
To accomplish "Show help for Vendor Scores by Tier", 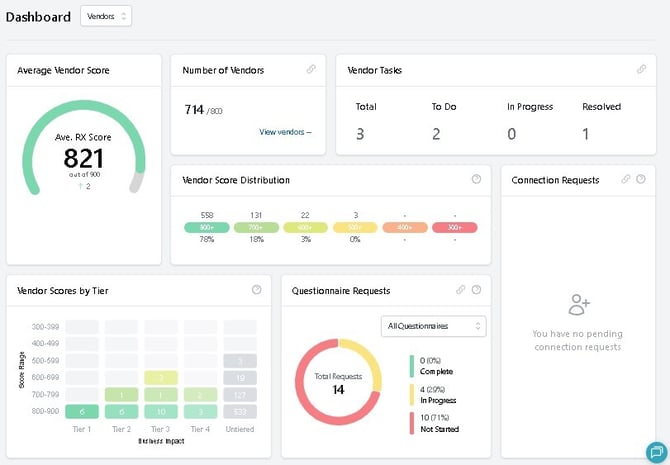I will tap(257, 290).
